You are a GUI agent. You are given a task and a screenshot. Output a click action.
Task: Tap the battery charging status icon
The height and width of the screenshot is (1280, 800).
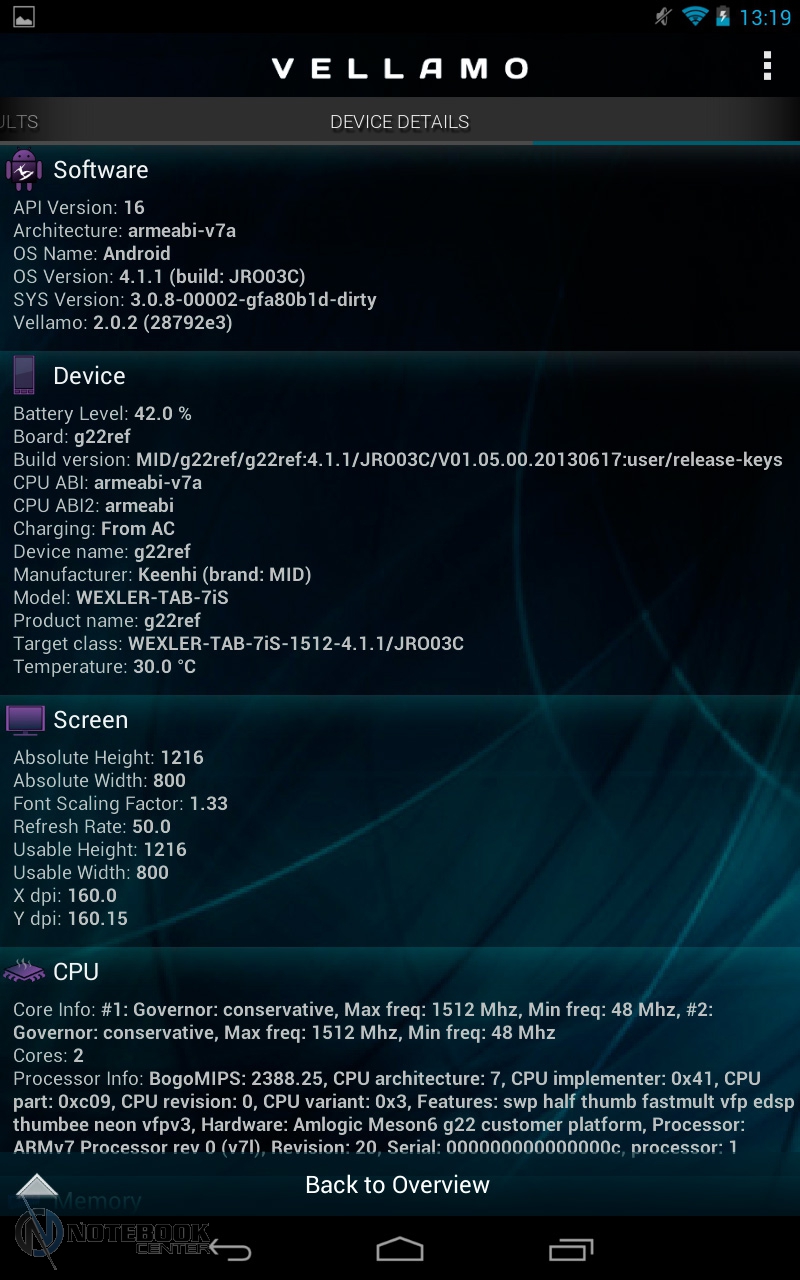tap(722, 17)
